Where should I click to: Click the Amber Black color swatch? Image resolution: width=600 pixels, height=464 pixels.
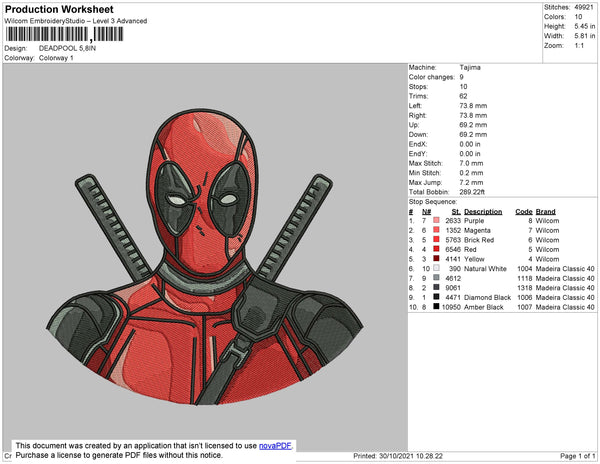pos(436,307)
